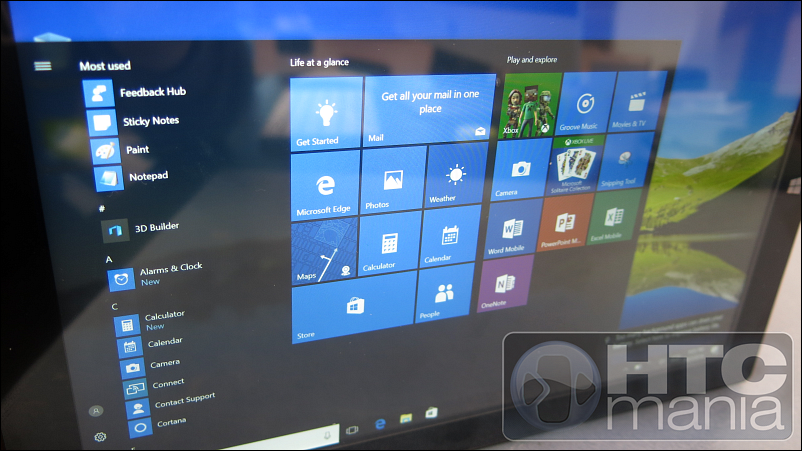This screenshot has width=802, height=451.
Task: Expand the Start menu hamburger button
Action: [43, 66]
